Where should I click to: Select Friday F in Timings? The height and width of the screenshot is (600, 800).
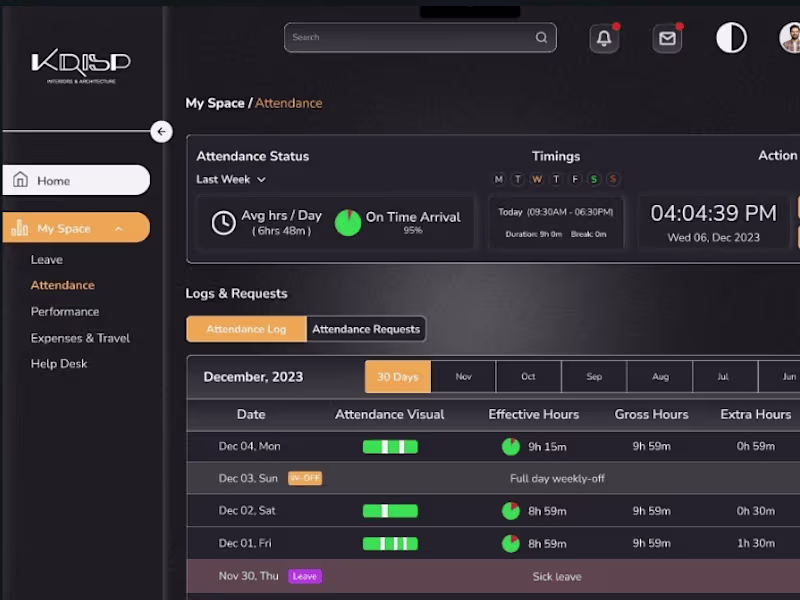click(x=575, y=179)
